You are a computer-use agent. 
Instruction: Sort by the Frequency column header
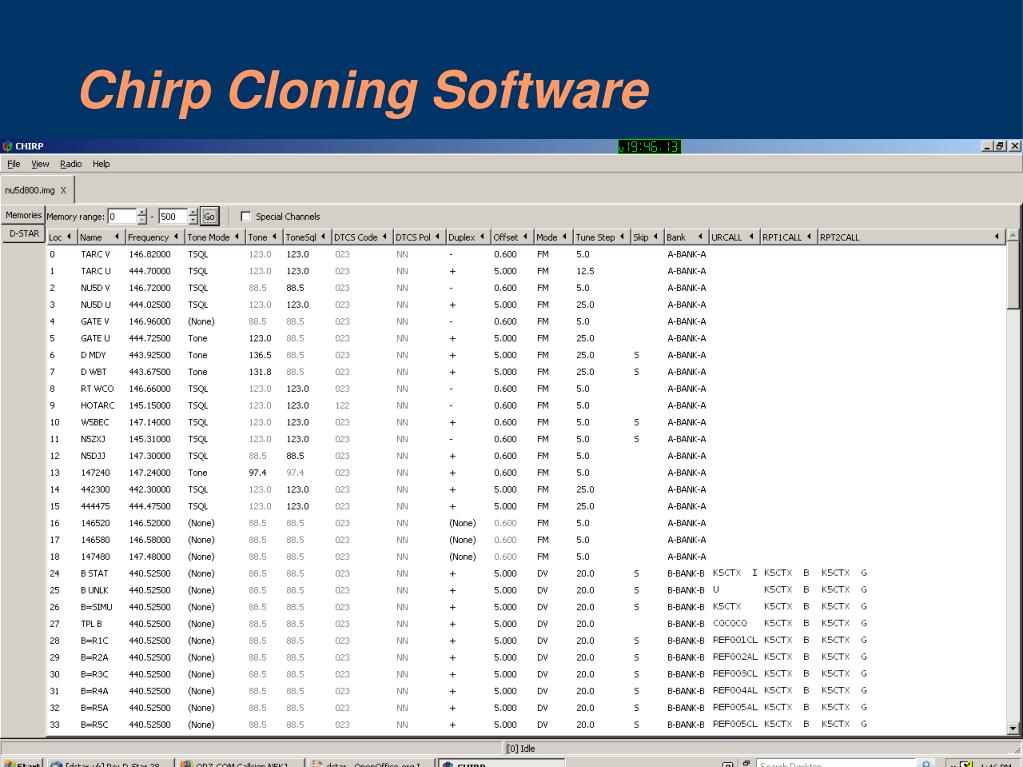coord(155,237)
